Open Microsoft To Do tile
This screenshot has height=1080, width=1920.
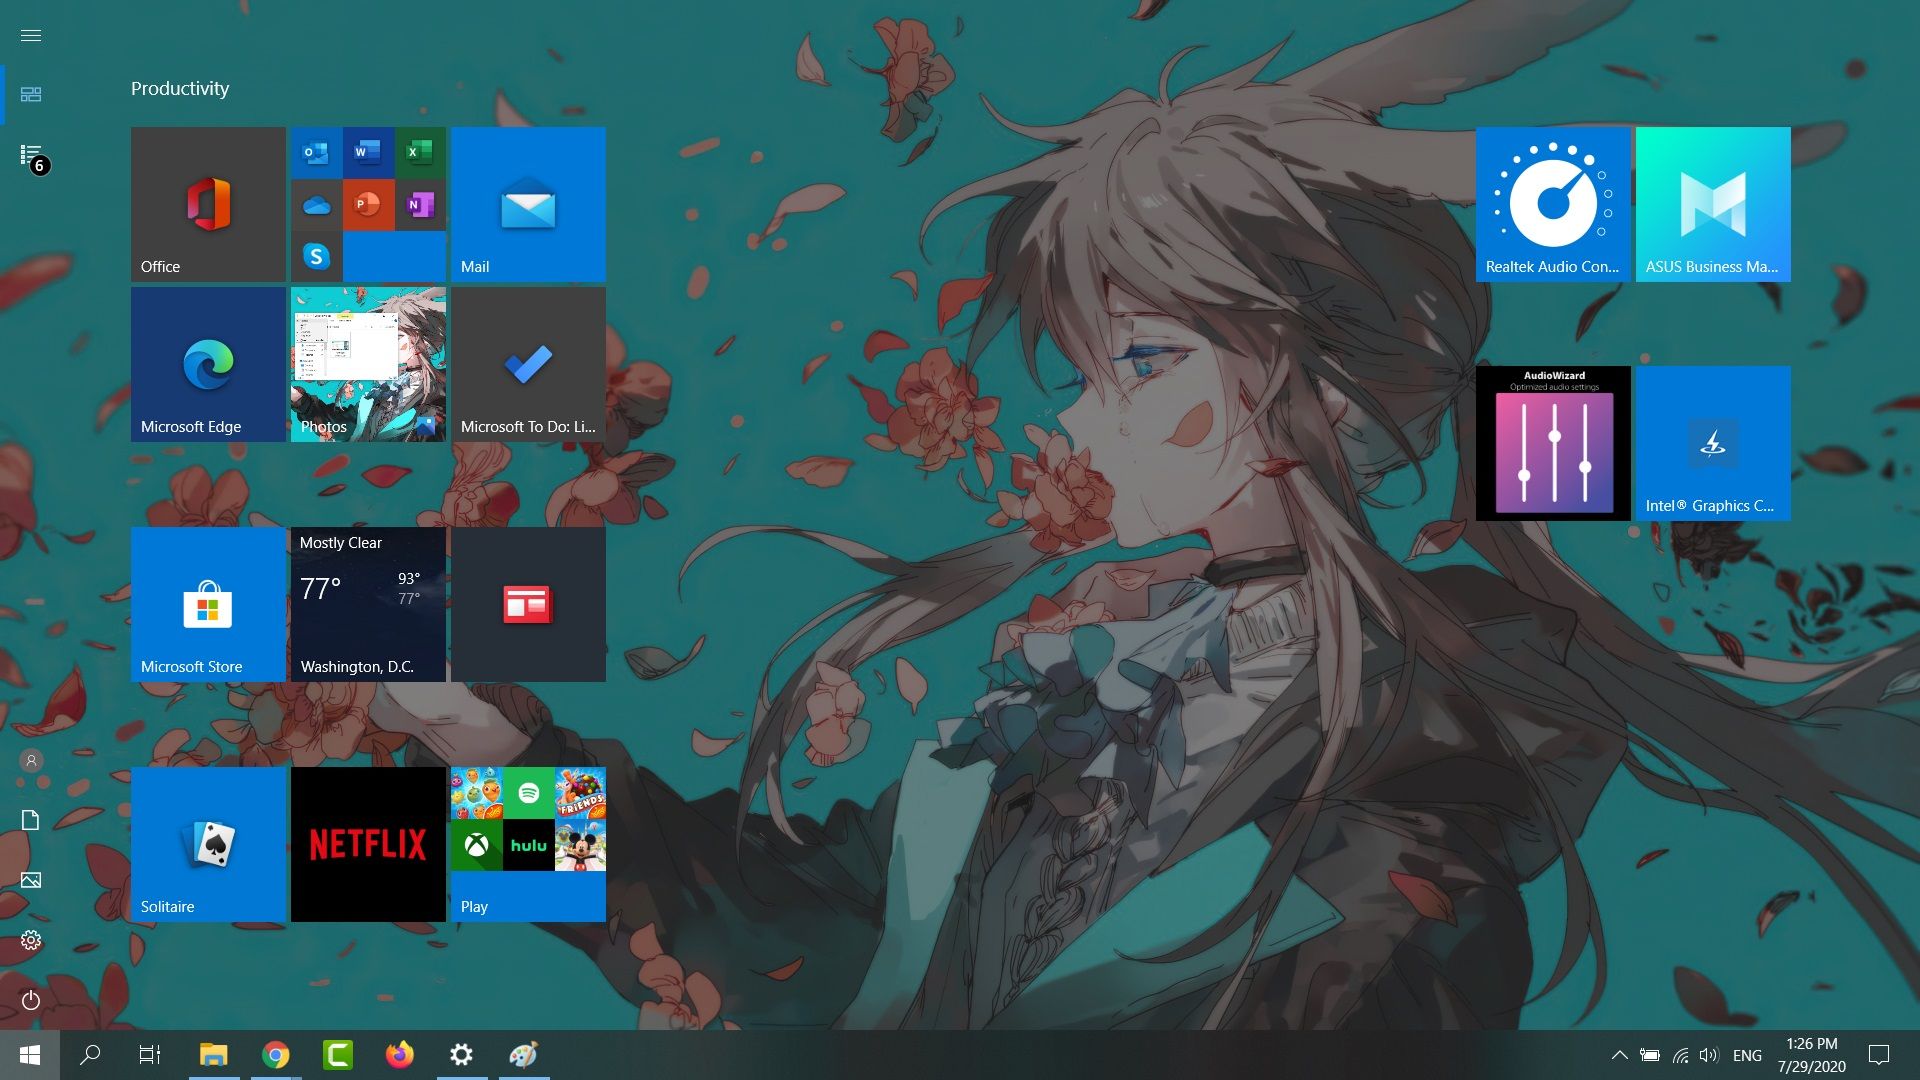coord(528,364)
